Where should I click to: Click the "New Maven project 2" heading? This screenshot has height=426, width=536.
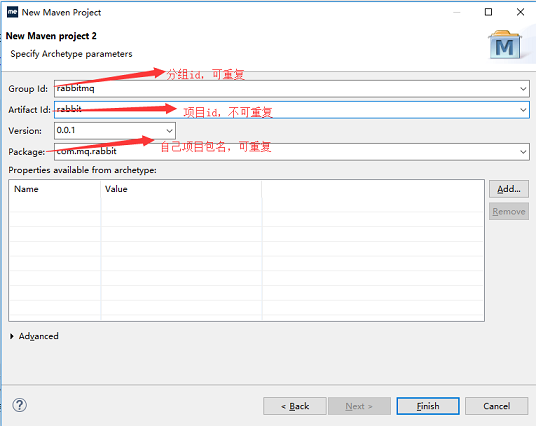tap(51, 36)
